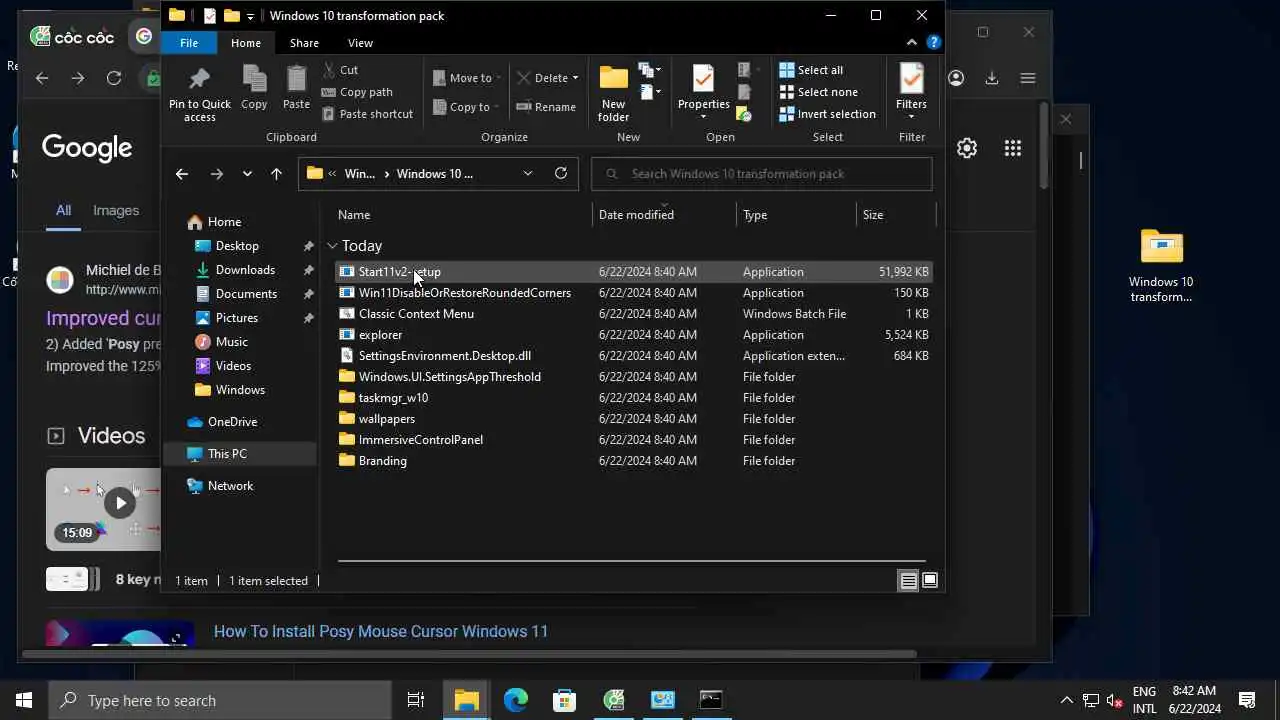Open Properties from the ribbon
The image size is (1280, 720).
click(x=703, y=93)
